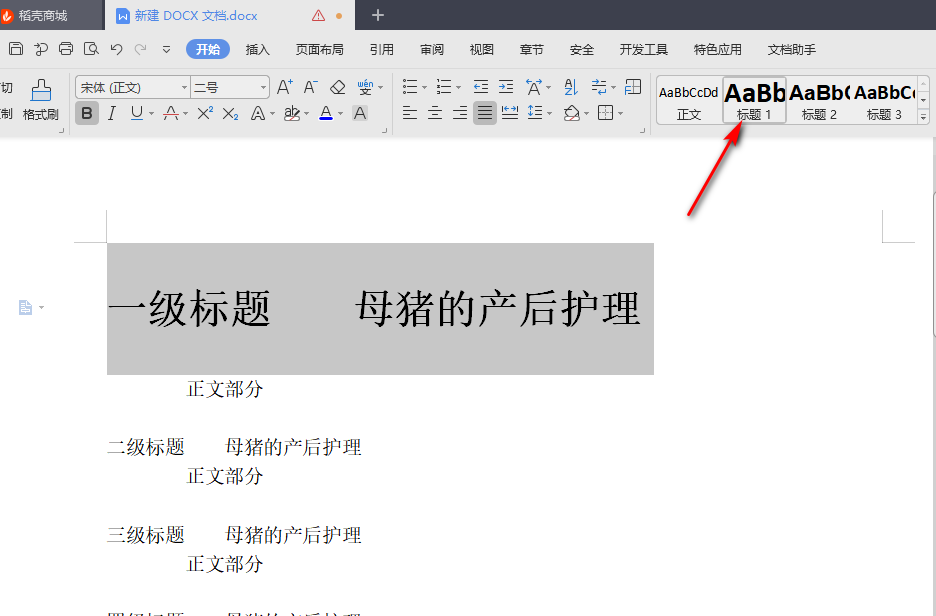Apply distributed alignment
Image resolution: width=936 pixels, height=616 pixels.
pyautogui.click(x=510, y=113)
